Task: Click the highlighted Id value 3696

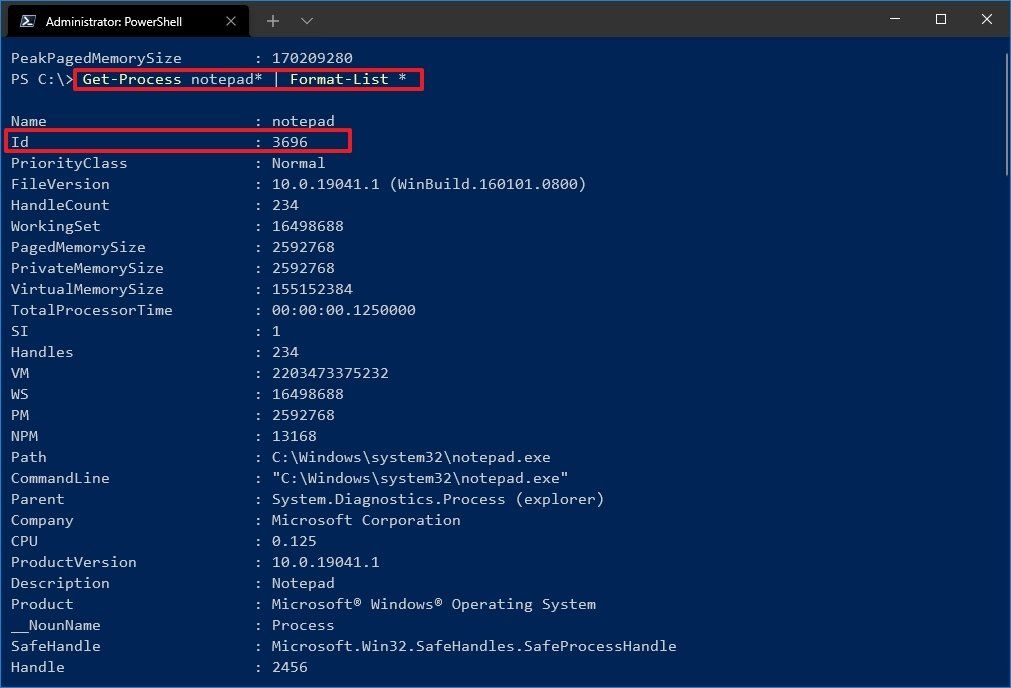Action: tap(290, 141)
